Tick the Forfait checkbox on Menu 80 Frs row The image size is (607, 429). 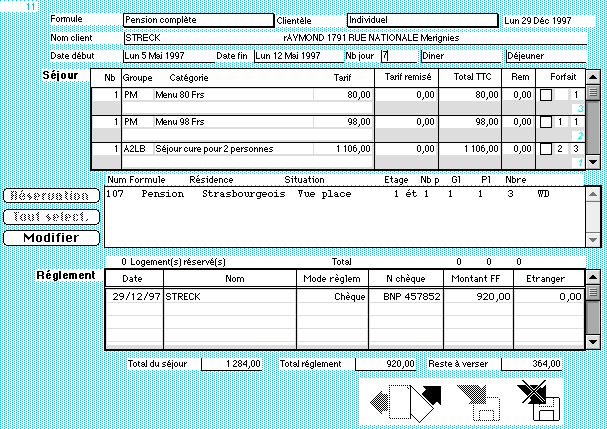pos(545,95)
